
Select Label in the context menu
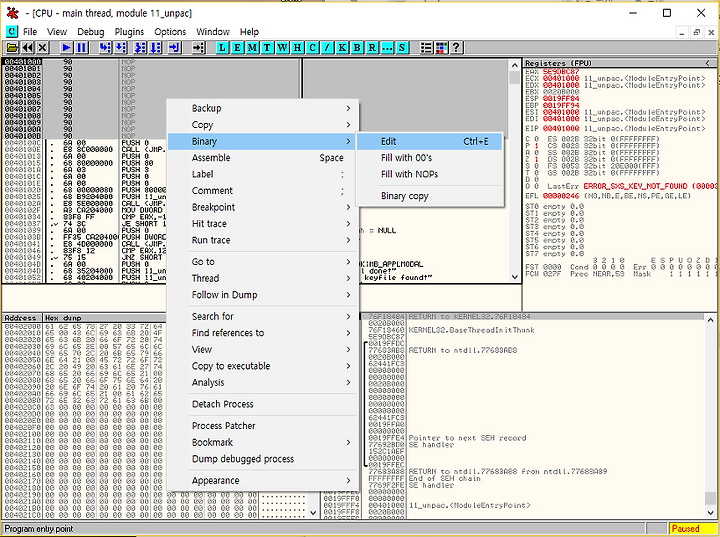[263, 175]
